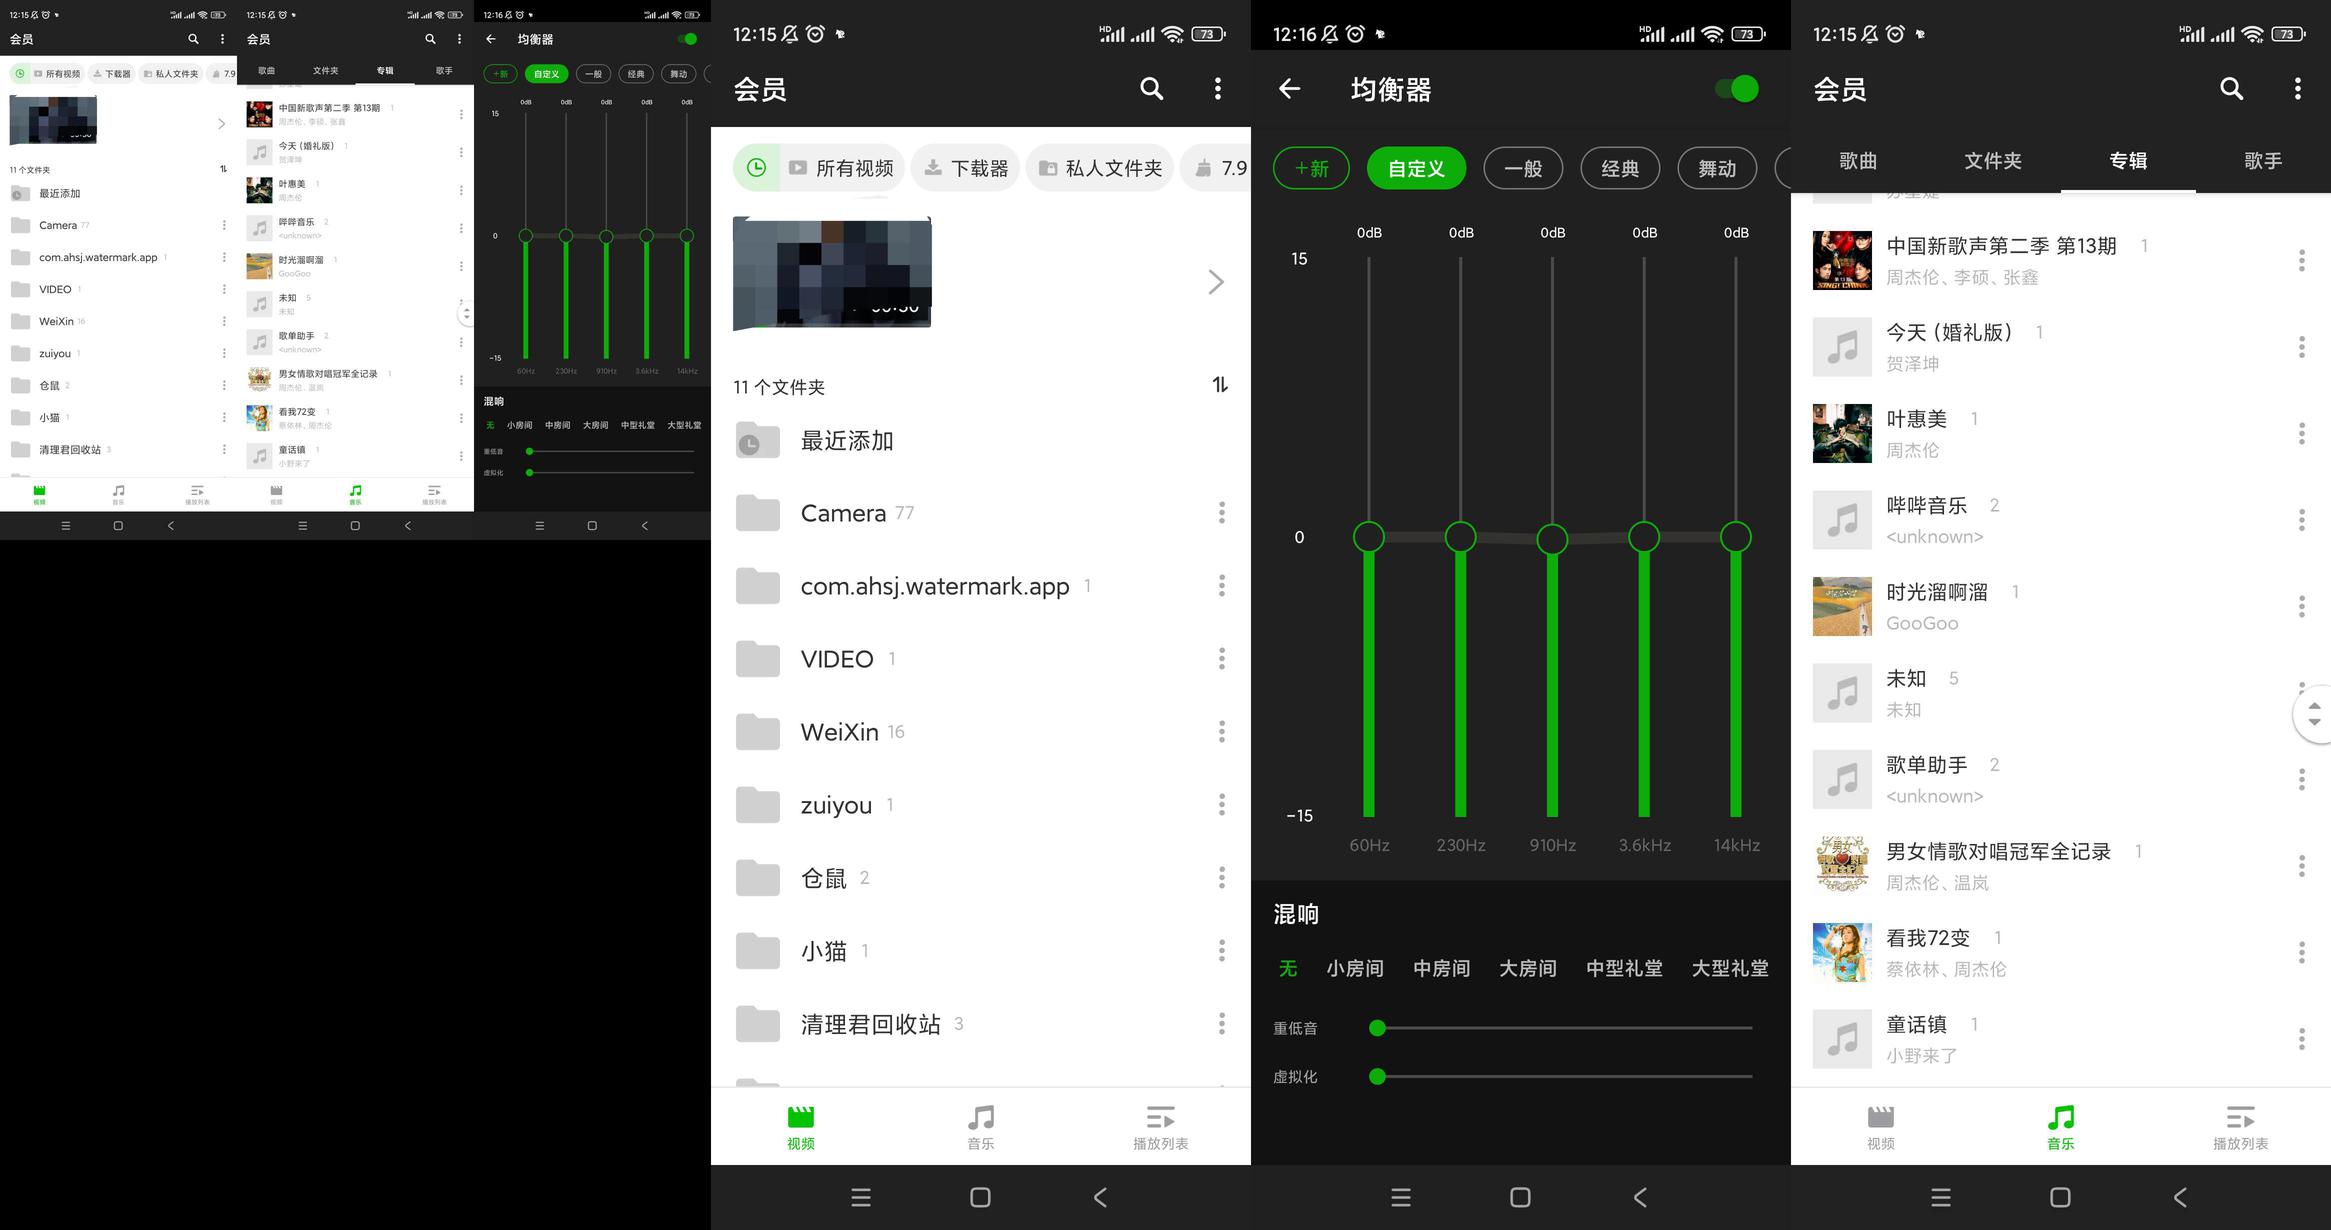The width and height of the screenshot is (2331, 1230).
Task: Switch to the large 文件夹 tab
Action: (1992, 161)
